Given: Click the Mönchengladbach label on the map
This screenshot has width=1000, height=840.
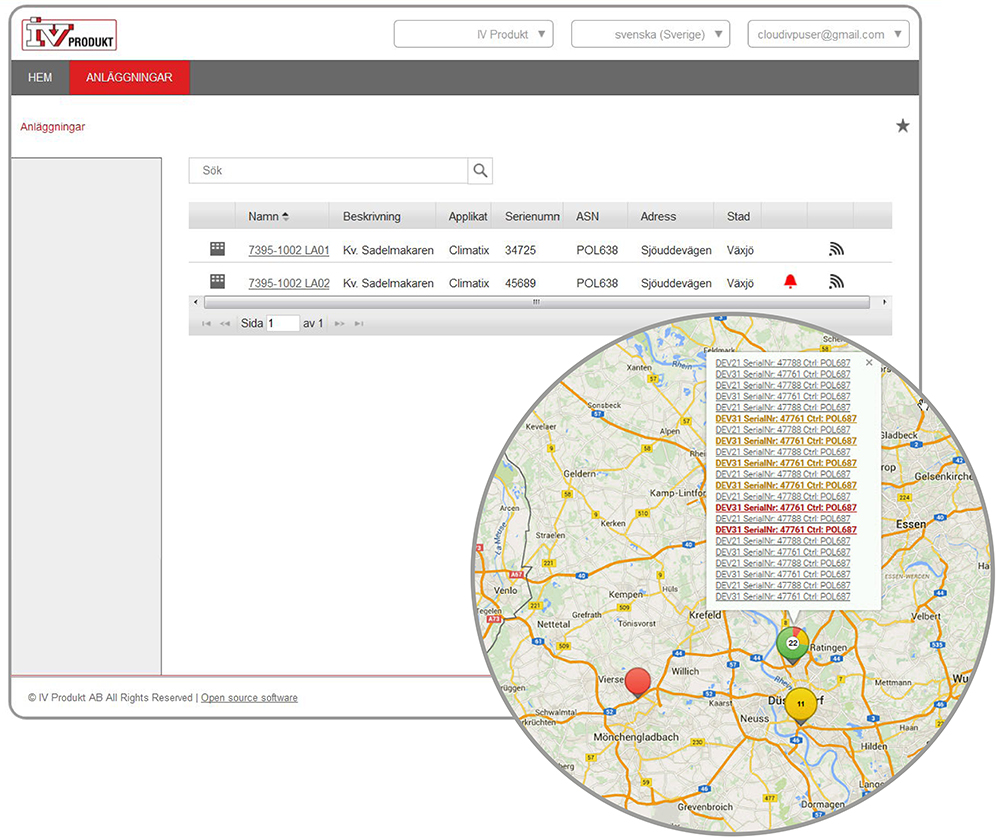Looking at the screenshot, I should (636, 737).
